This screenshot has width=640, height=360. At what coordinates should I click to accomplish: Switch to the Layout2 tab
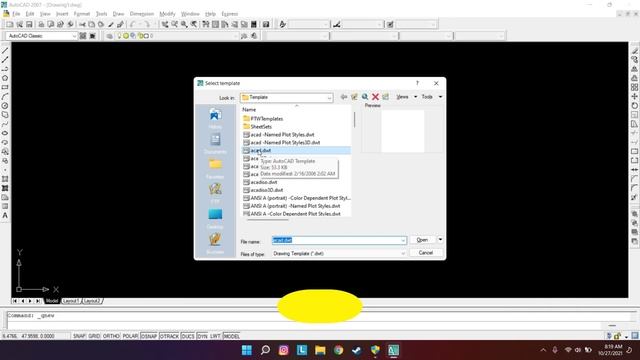click(x=92, y=301)
